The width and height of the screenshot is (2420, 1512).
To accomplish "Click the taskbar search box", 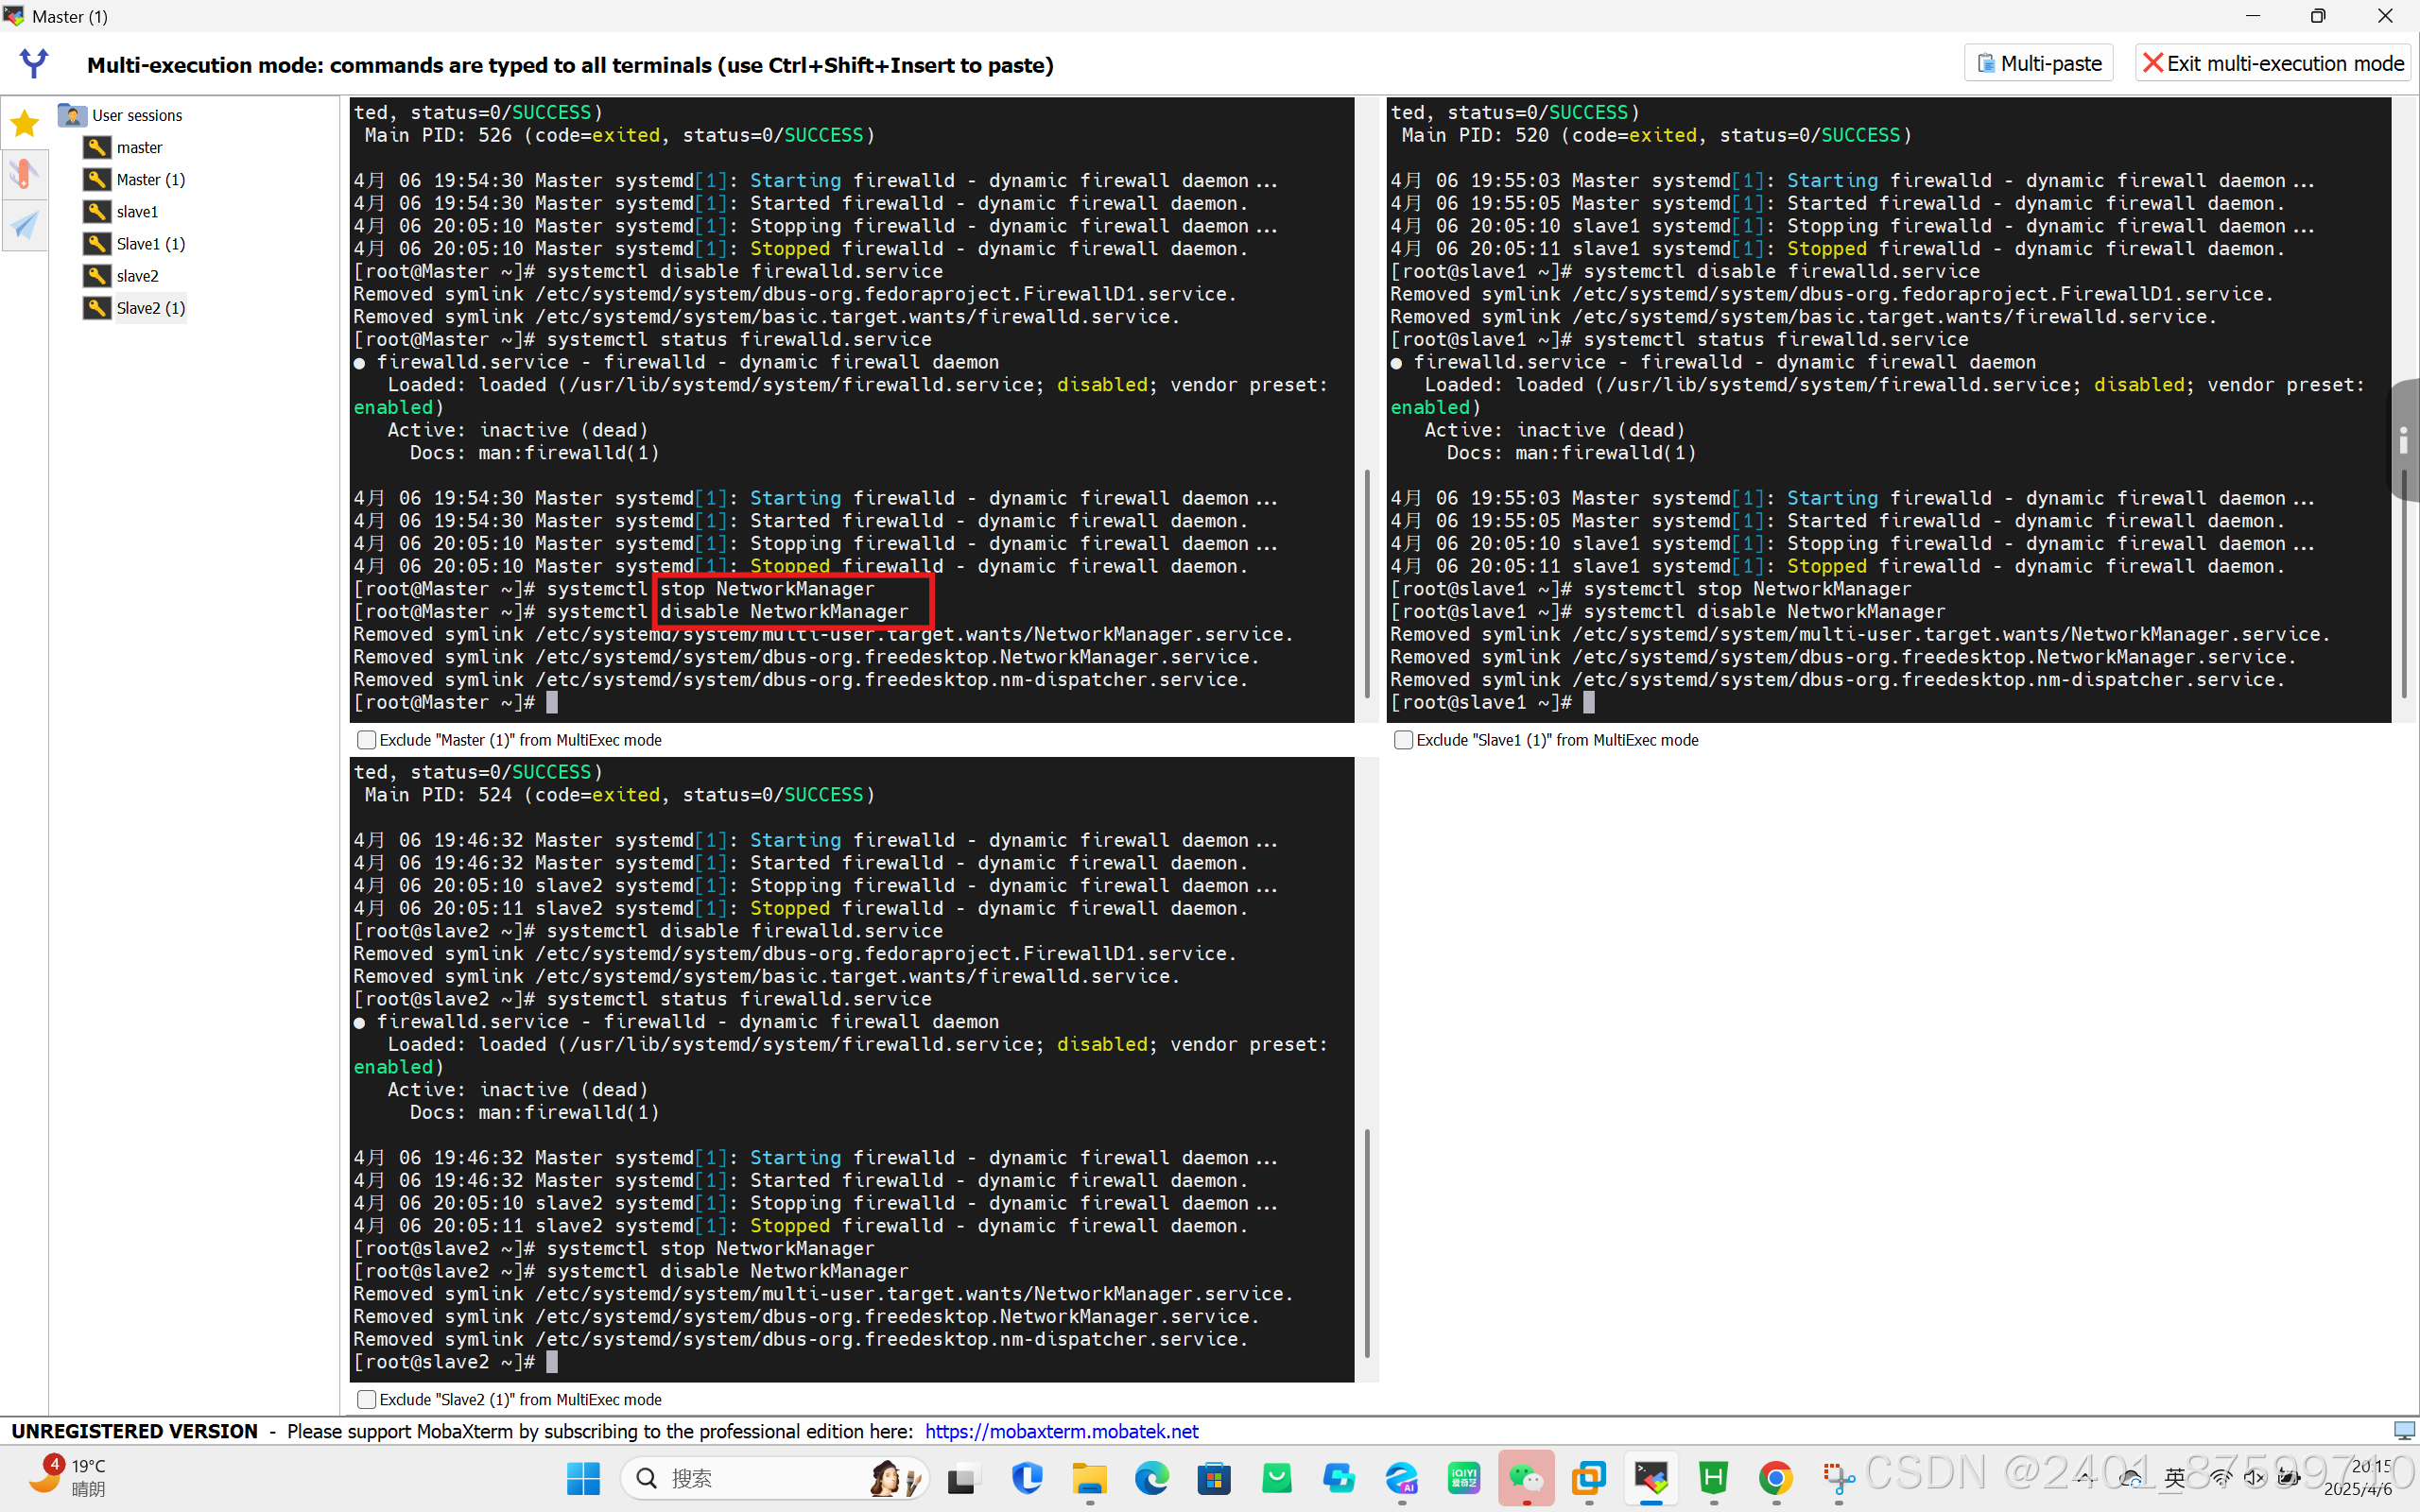I will coord(775,1478).
